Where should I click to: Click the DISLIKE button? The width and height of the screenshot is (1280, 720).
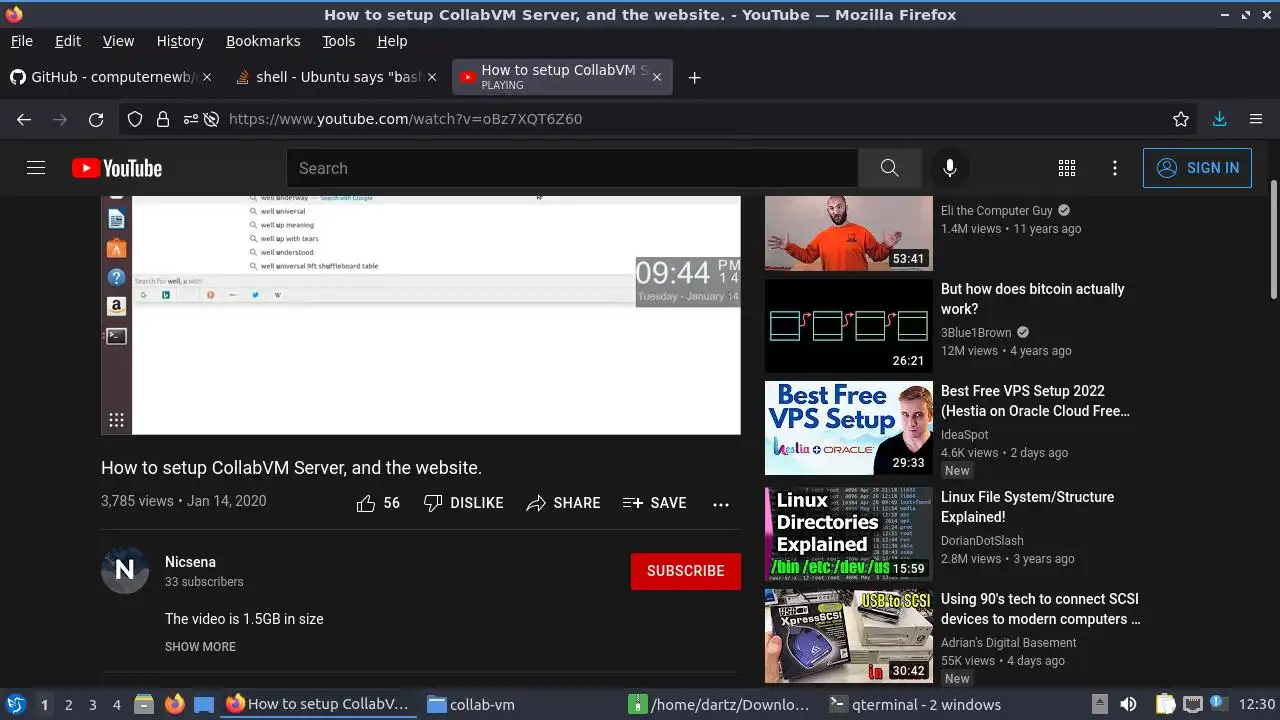click(463, 503)
